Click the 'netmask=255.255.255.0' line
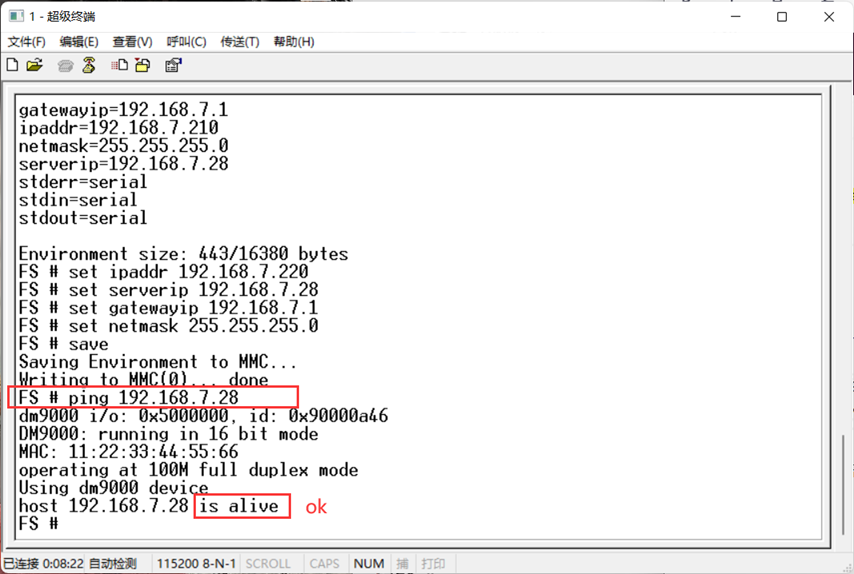854x574 pixels. (124, 146)
